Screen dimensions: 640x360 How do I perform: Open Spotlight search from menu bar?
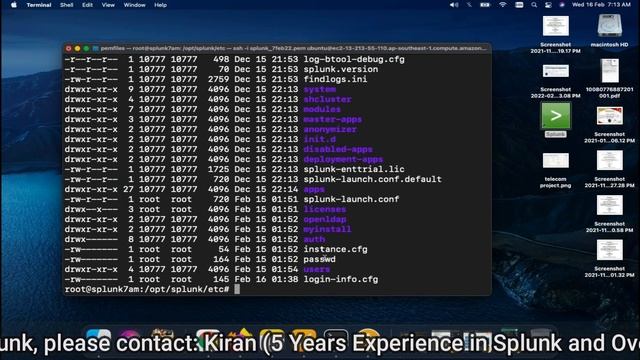(534, 5)
